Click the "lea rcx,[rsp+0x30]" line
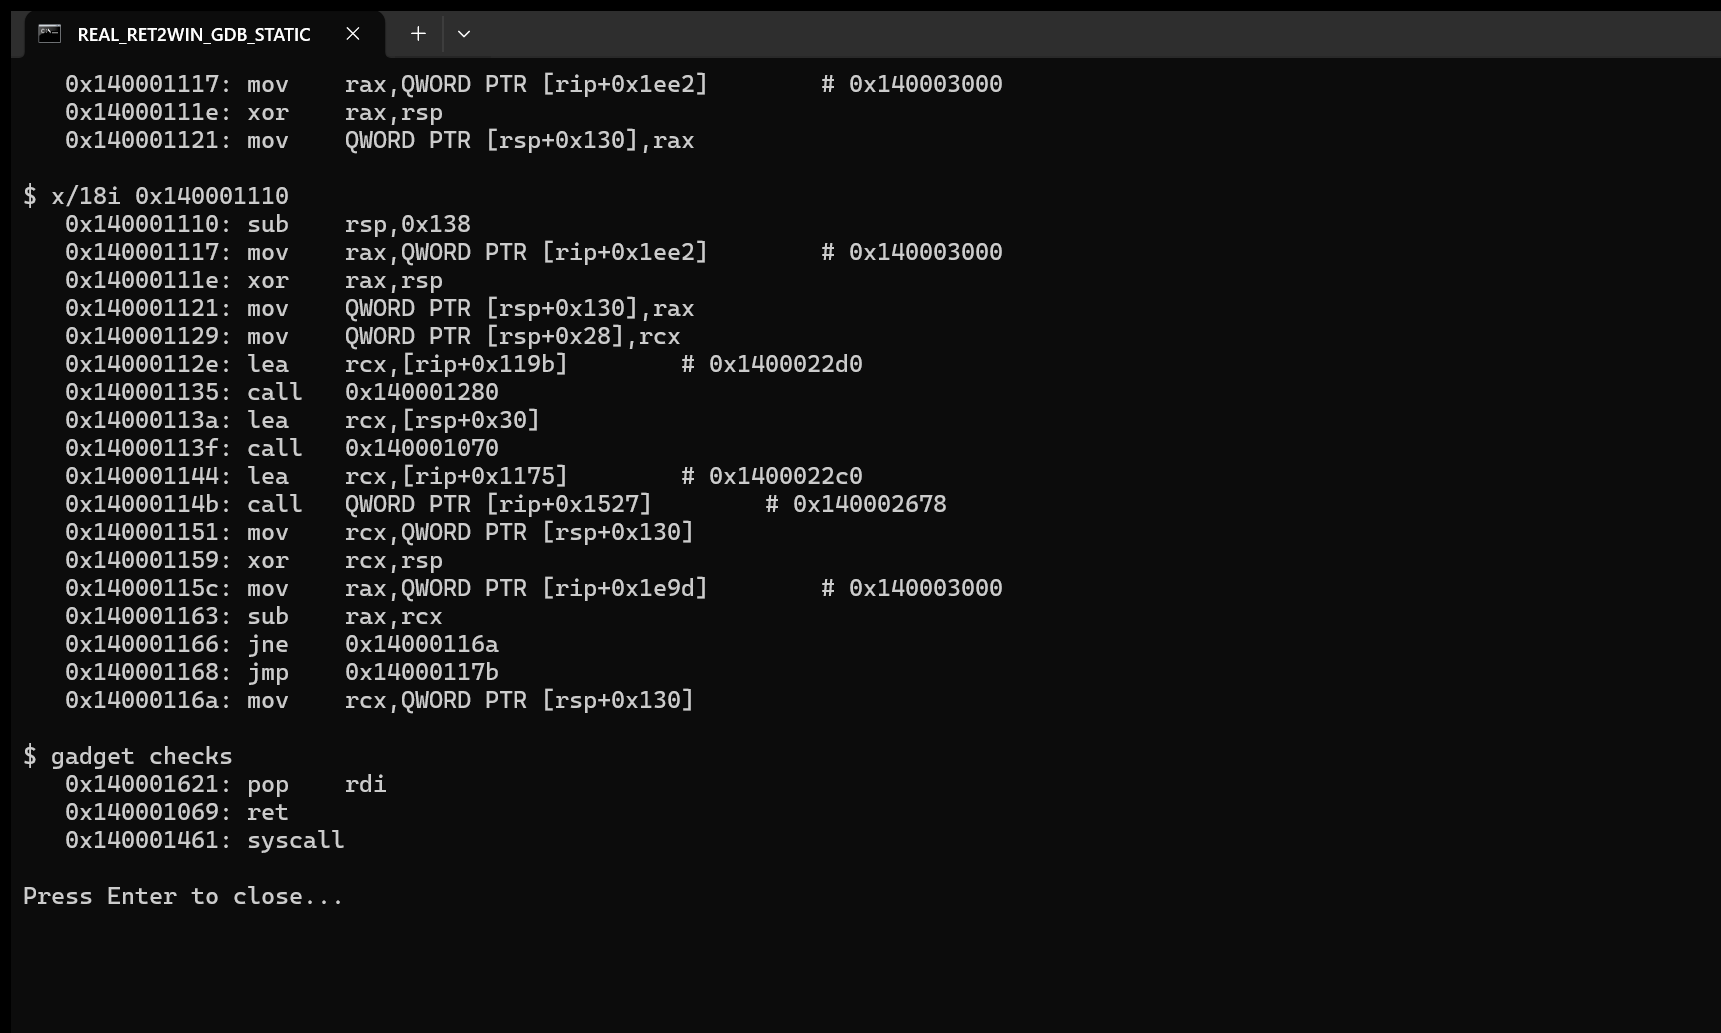 [302, 420]
